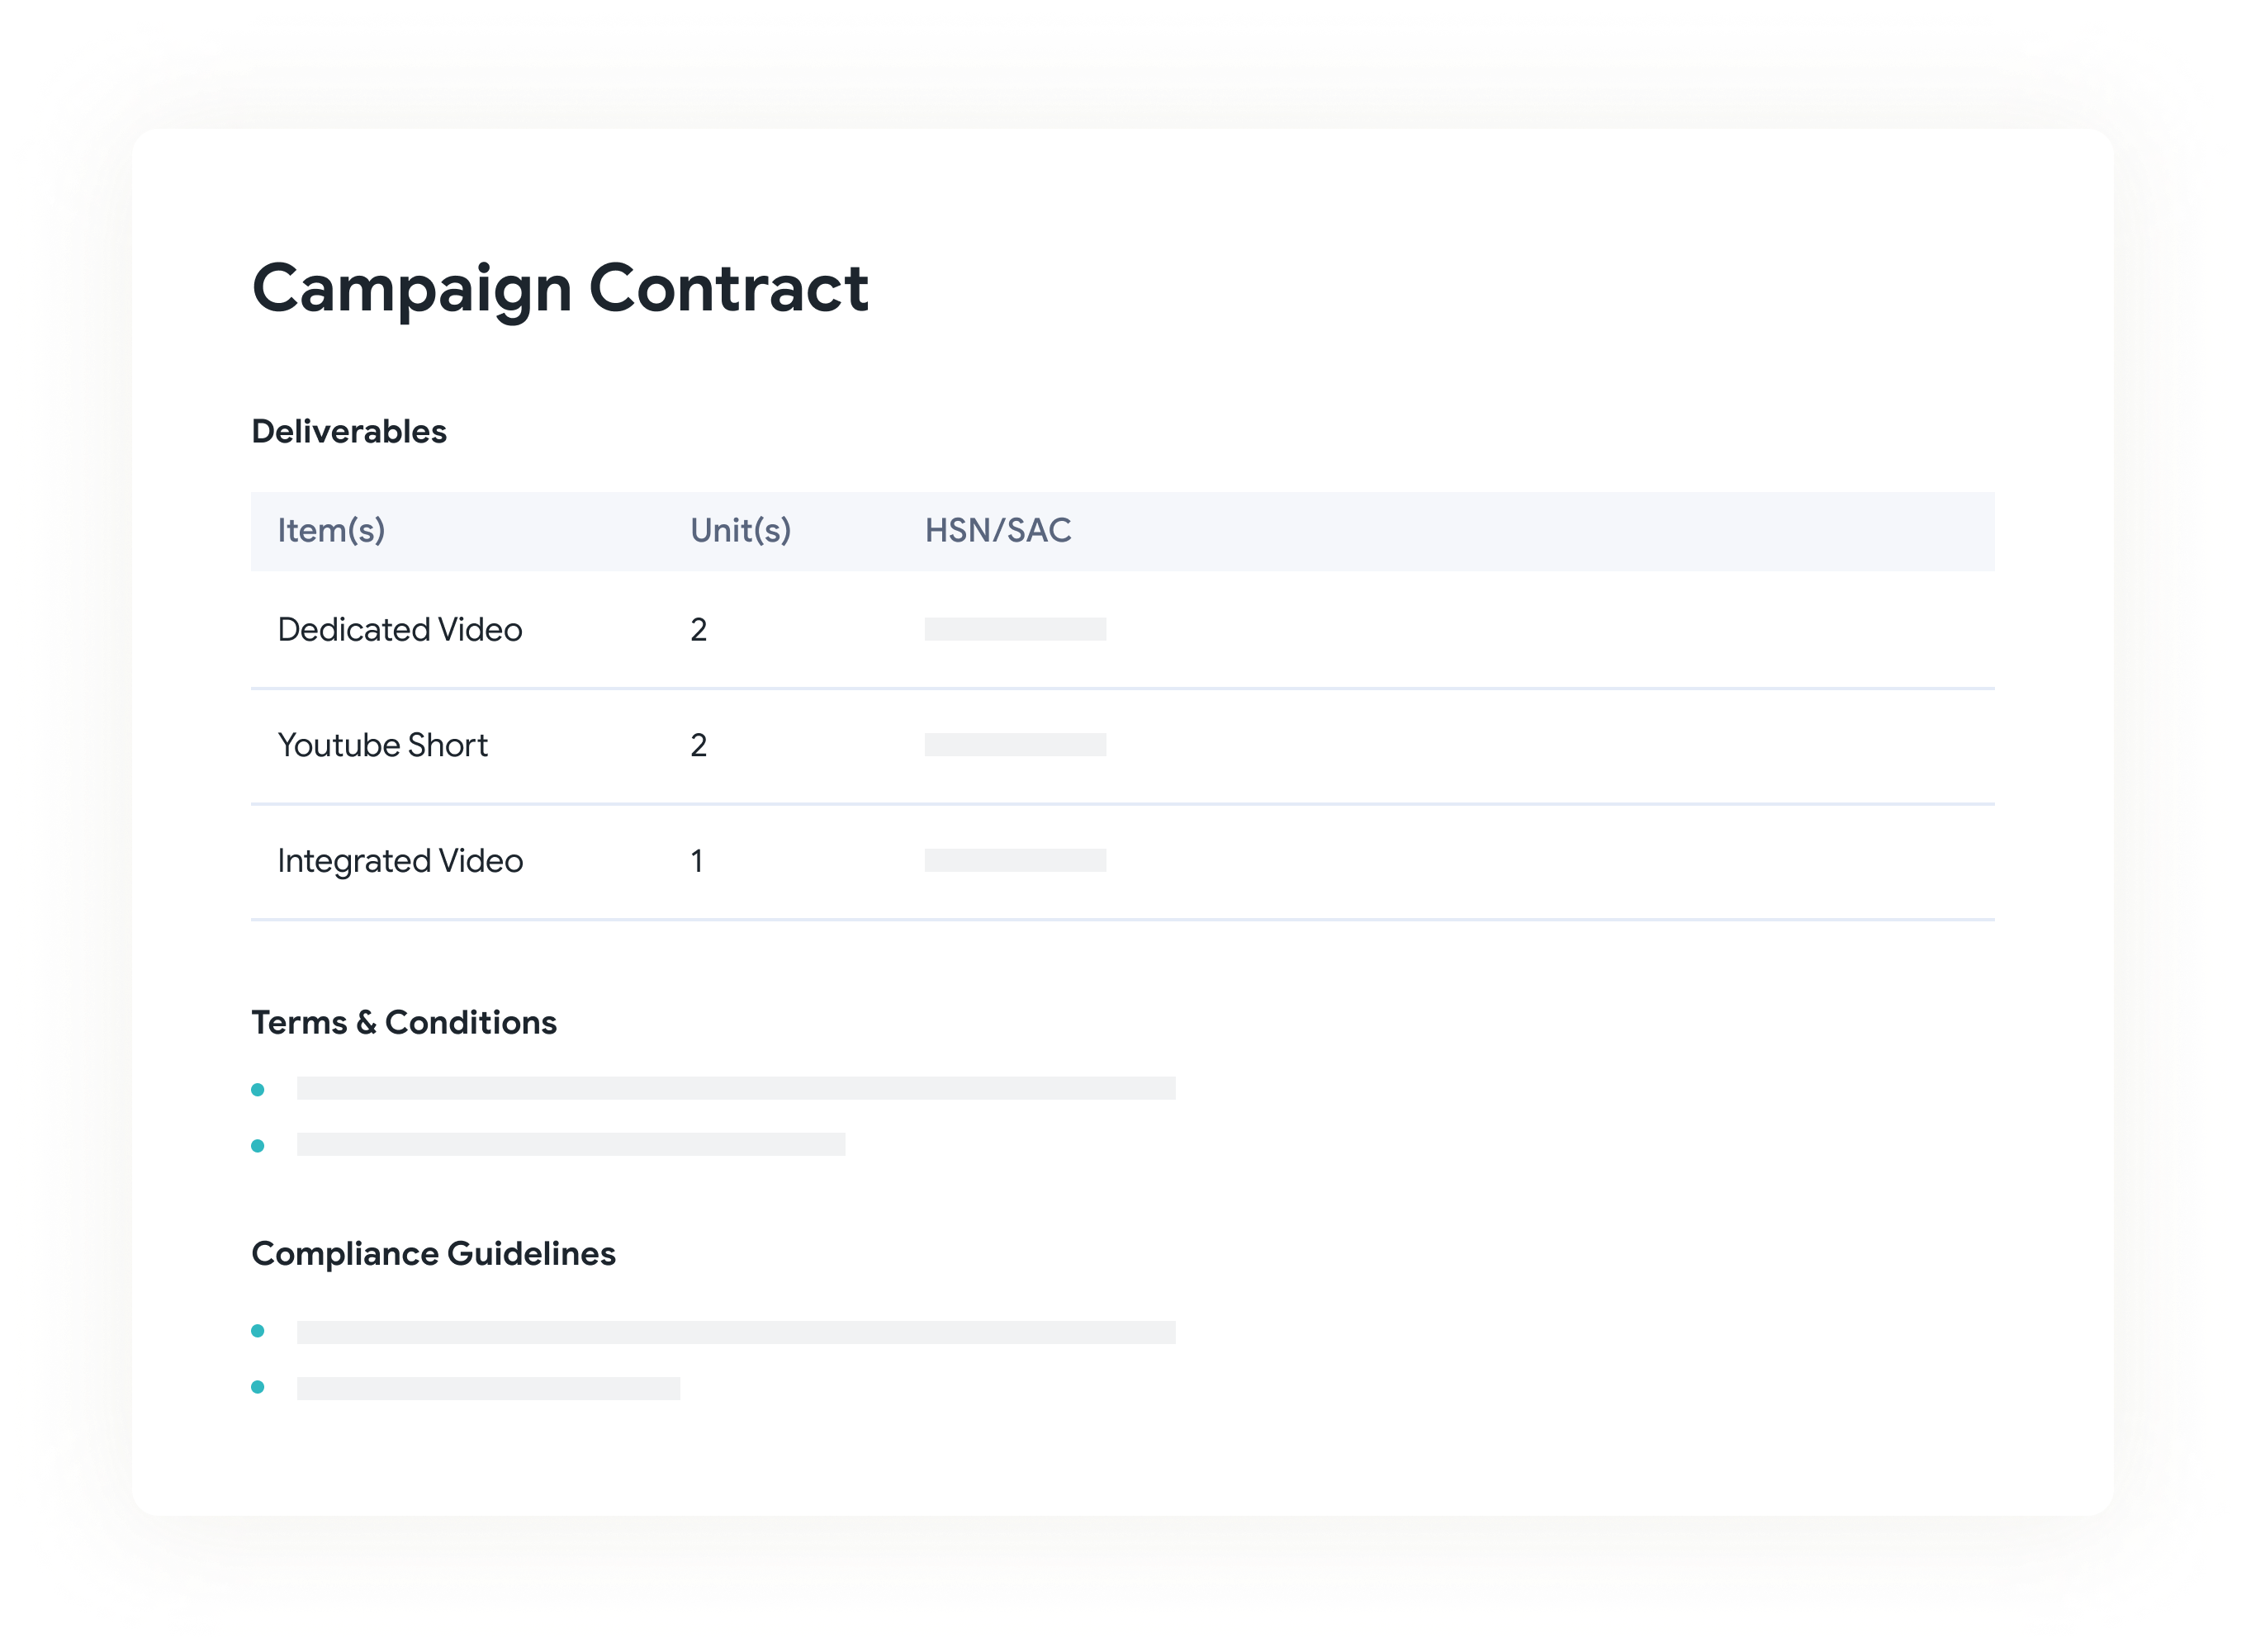Select the Dedicated Video row item
Image resolution: width=2246 pixels, height=1652 pixels.
click(x=400, y=629)
